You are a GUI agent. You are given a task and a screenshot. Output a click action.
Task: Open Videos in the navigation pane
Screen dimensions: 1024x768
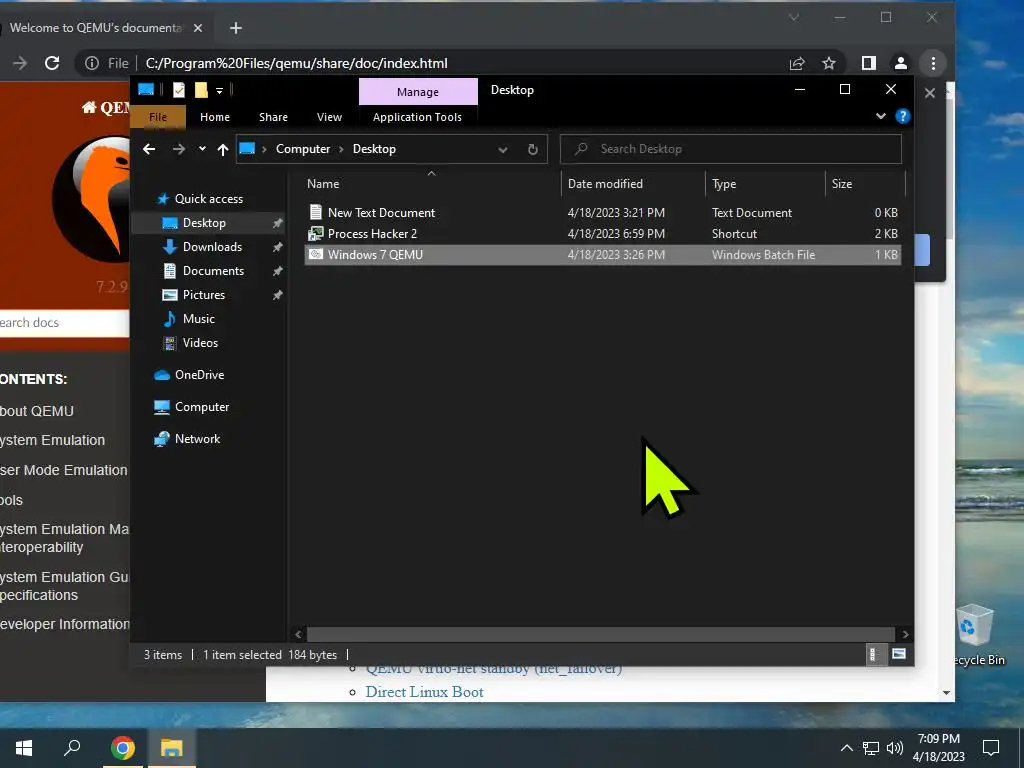point(200,343)
